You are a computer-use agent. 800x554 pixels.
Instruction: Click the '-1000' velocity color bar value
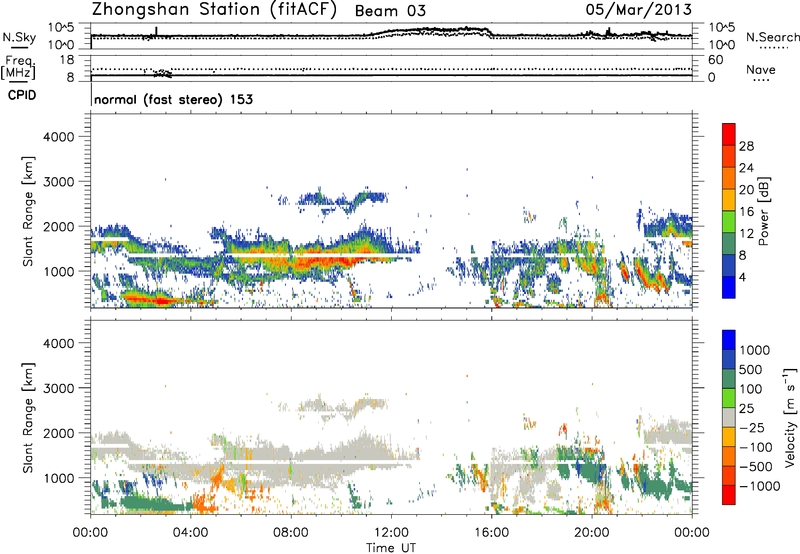tap(760, 486)
